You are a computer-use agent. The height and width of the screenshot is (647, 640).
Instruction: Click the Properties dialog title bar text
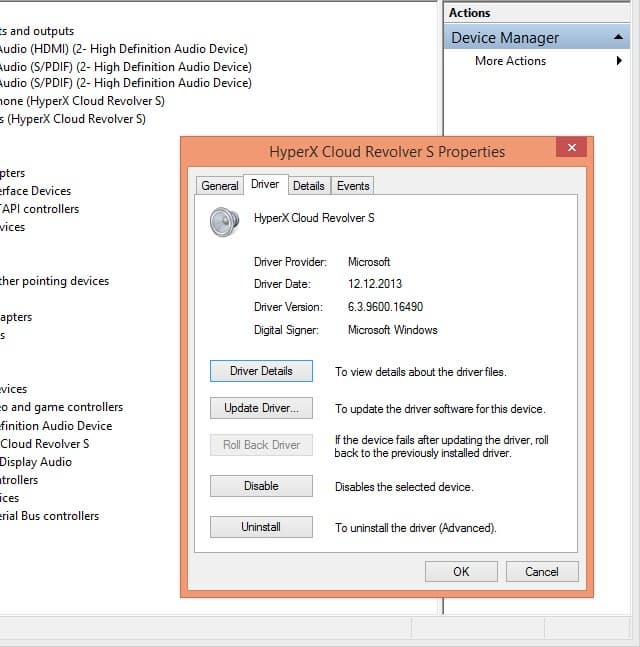tap(387, 151)
